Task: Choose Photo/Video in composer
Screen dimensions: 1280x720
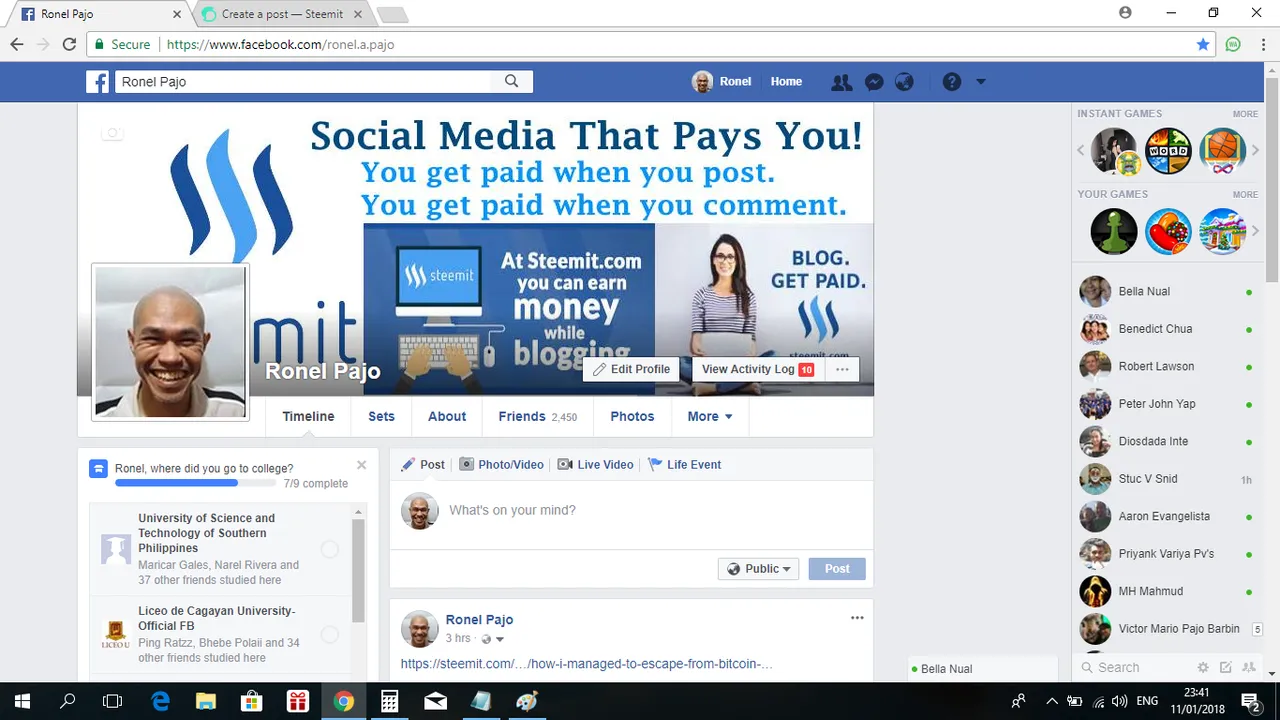Action: tap(501, 464)
